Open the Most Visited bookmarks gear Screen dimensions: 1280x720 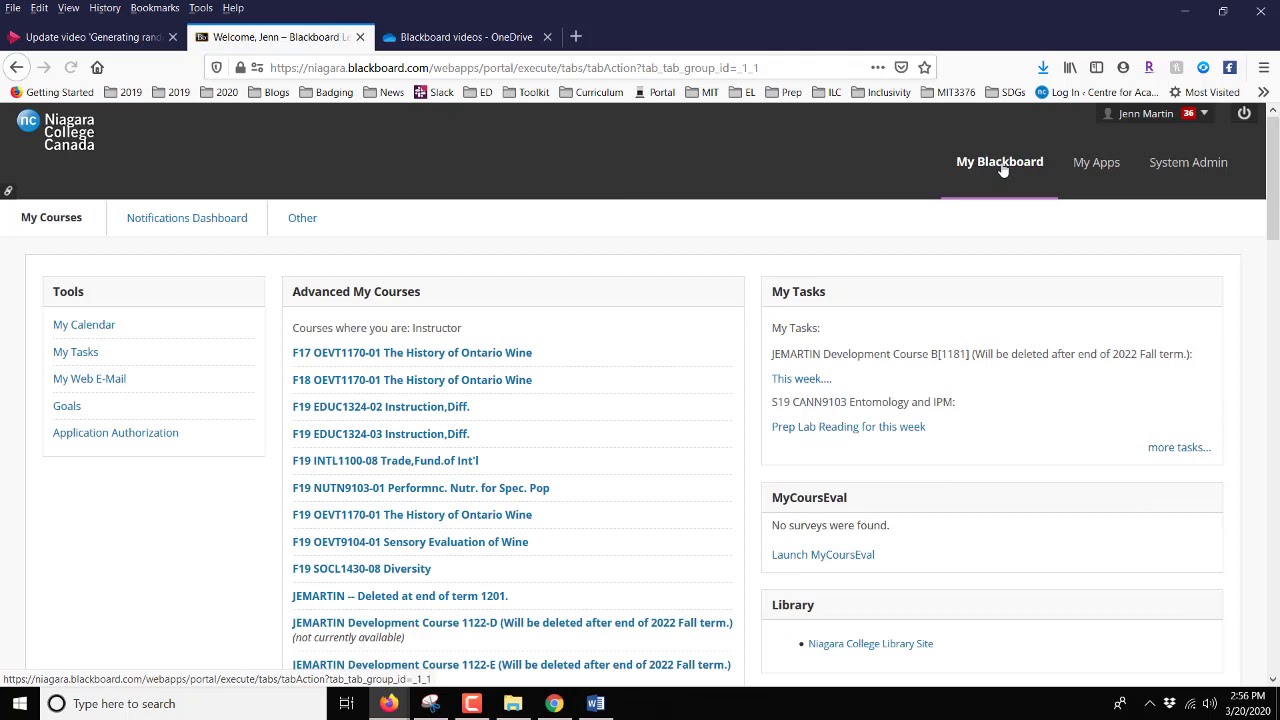pyautogui.click(x=1205, y=92)
